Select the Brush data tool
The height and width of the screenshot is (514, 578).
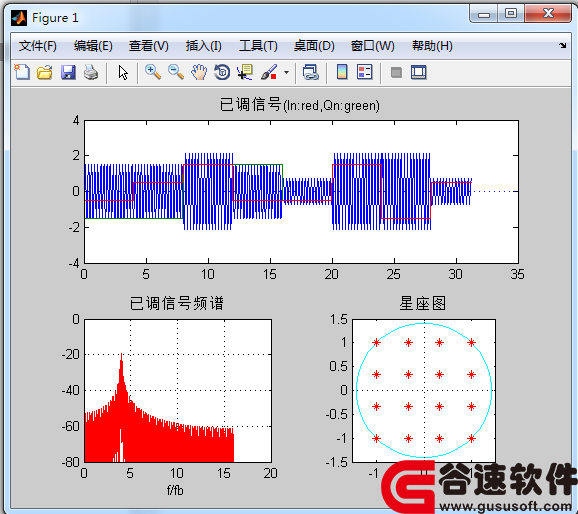pos(269,72)
